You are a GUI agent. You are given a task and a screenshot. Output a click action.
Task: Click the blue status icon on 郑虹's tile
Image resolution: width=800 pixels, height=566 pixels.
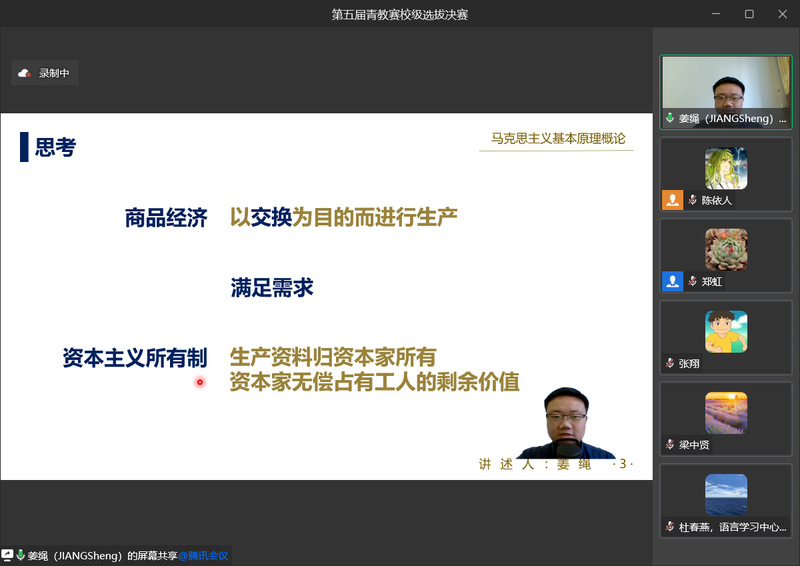tap(672, 281)
